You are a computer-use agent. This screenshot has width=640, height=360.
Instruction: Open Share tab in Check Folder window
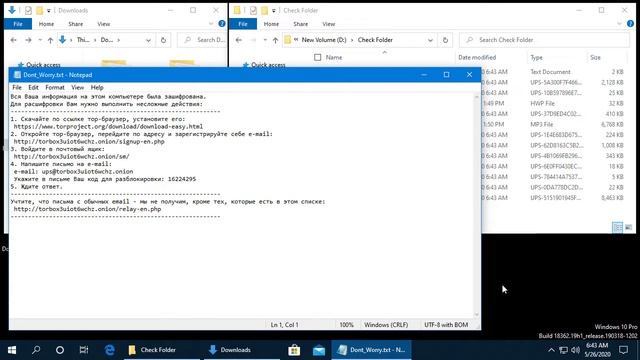pos(300,24)
